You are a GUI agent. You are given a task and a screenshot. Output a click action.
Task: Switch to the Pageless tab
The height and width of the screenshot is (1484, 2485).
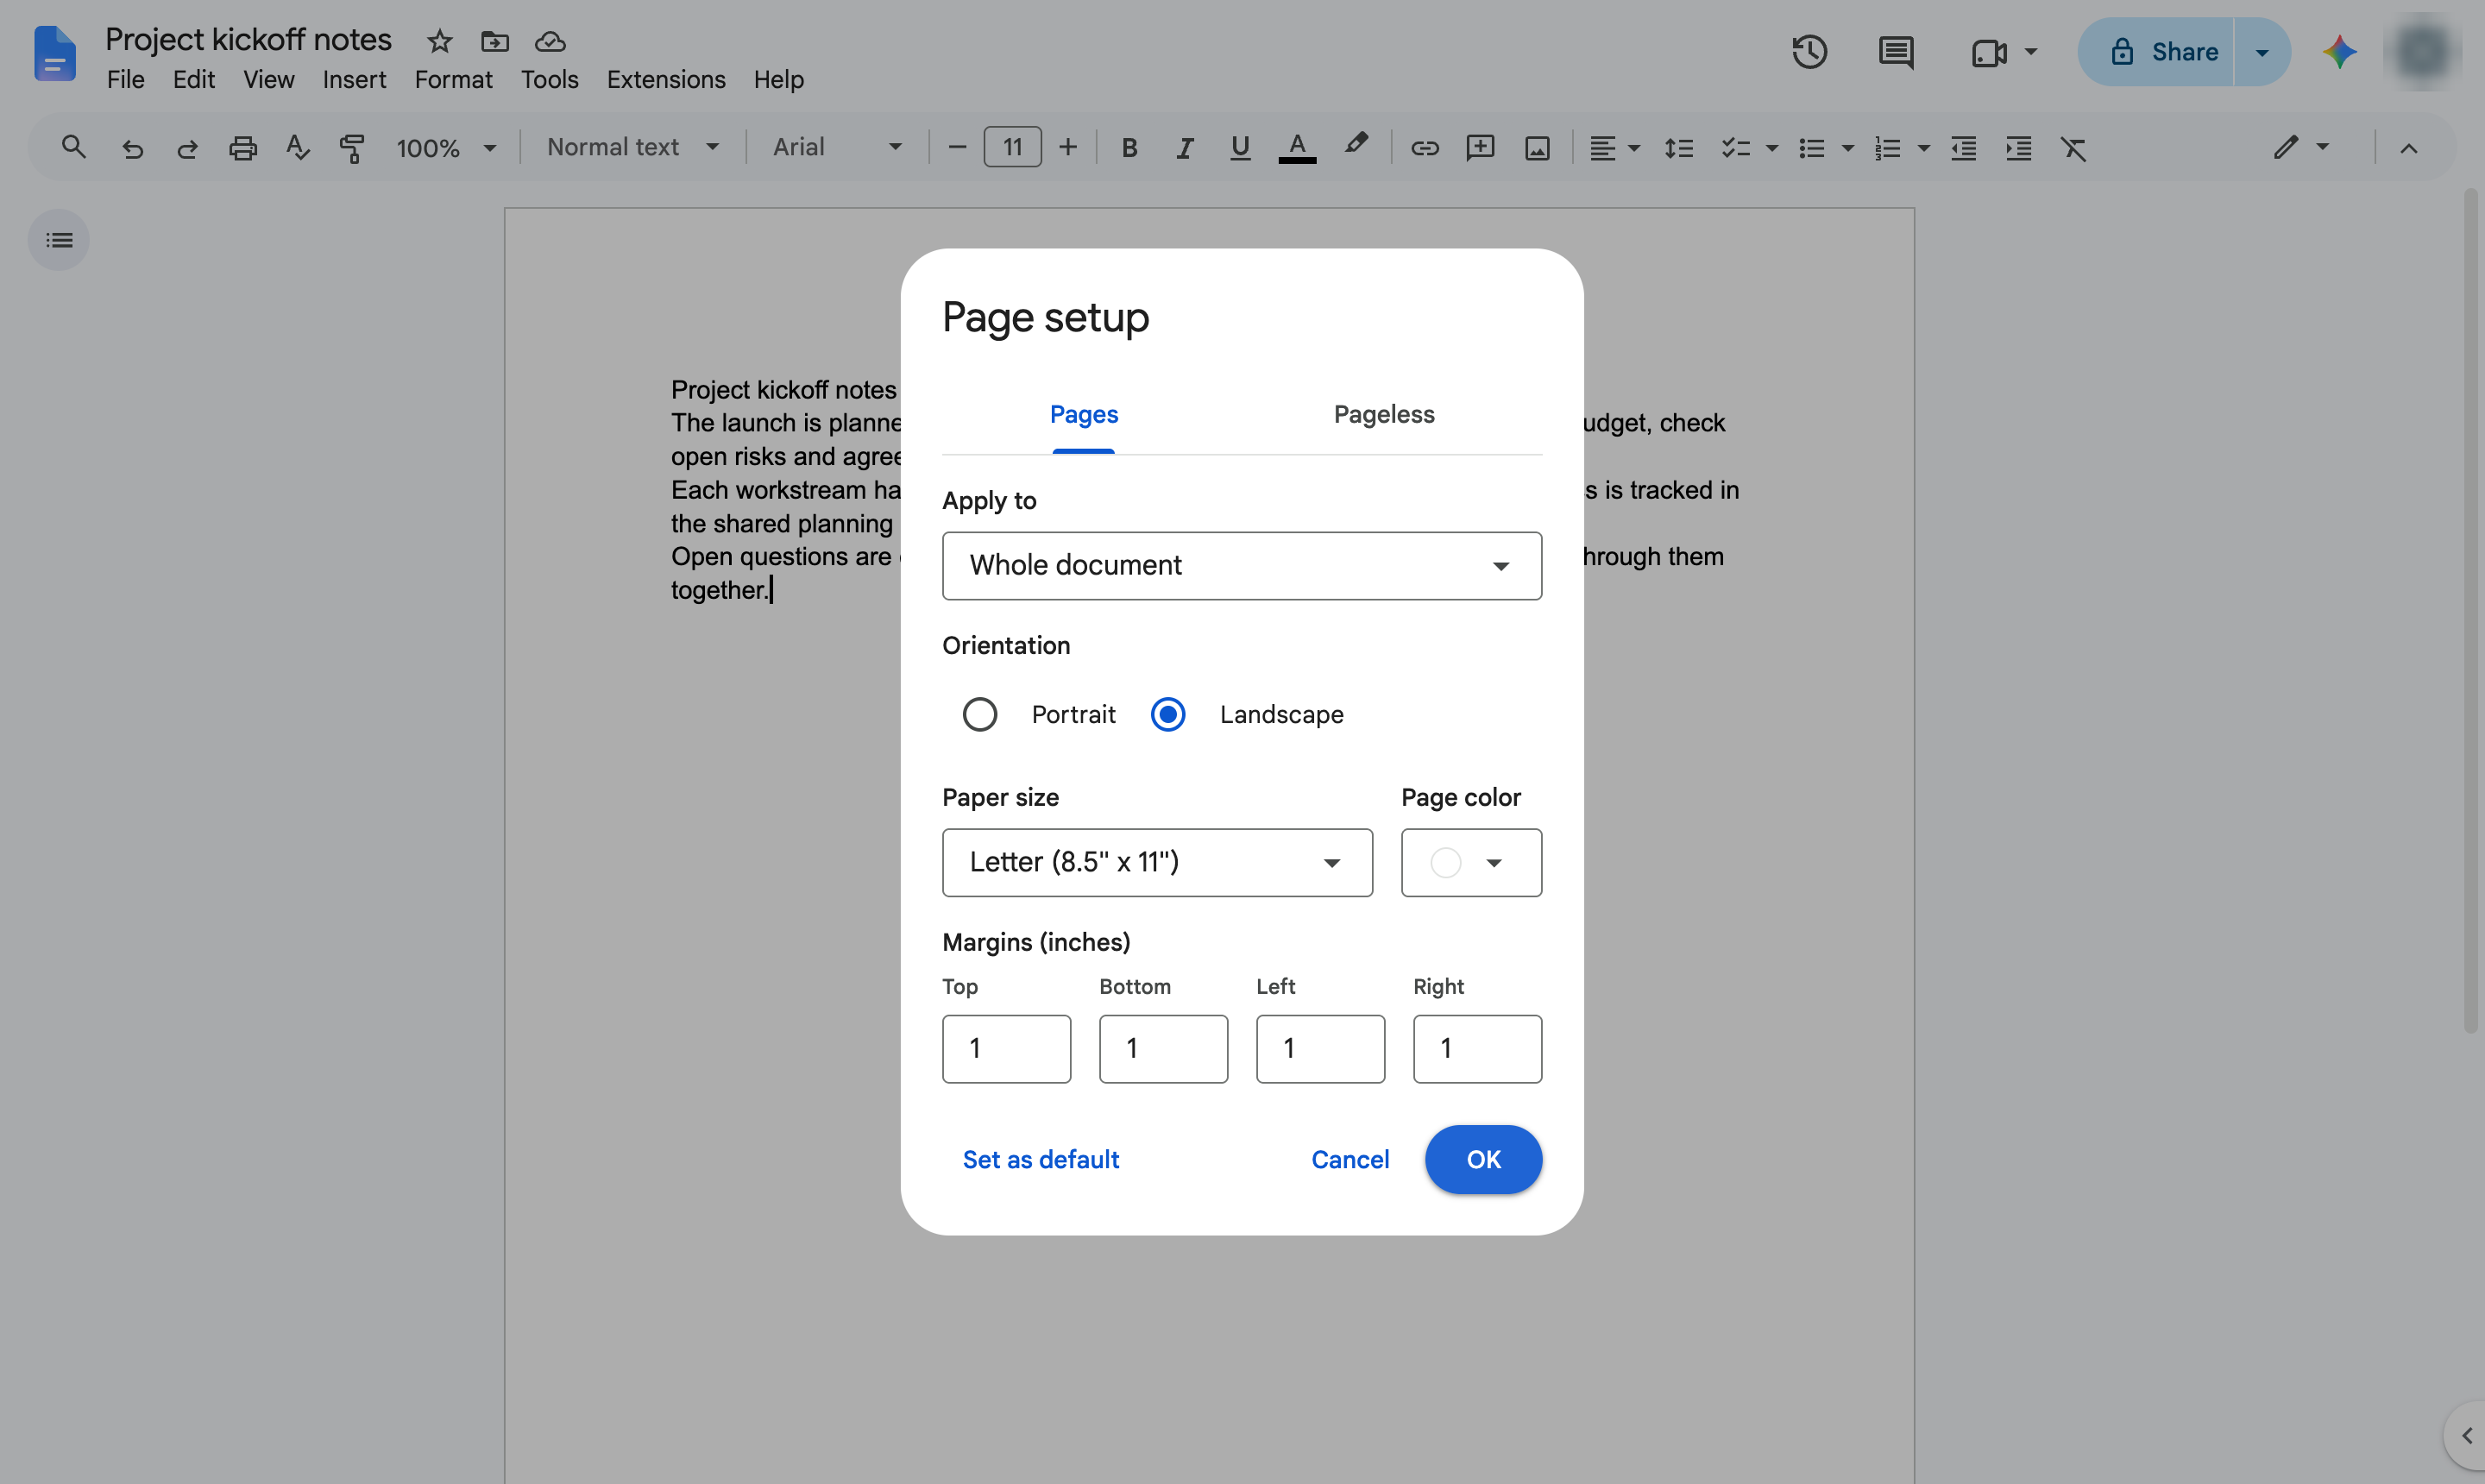point(1384,414)
